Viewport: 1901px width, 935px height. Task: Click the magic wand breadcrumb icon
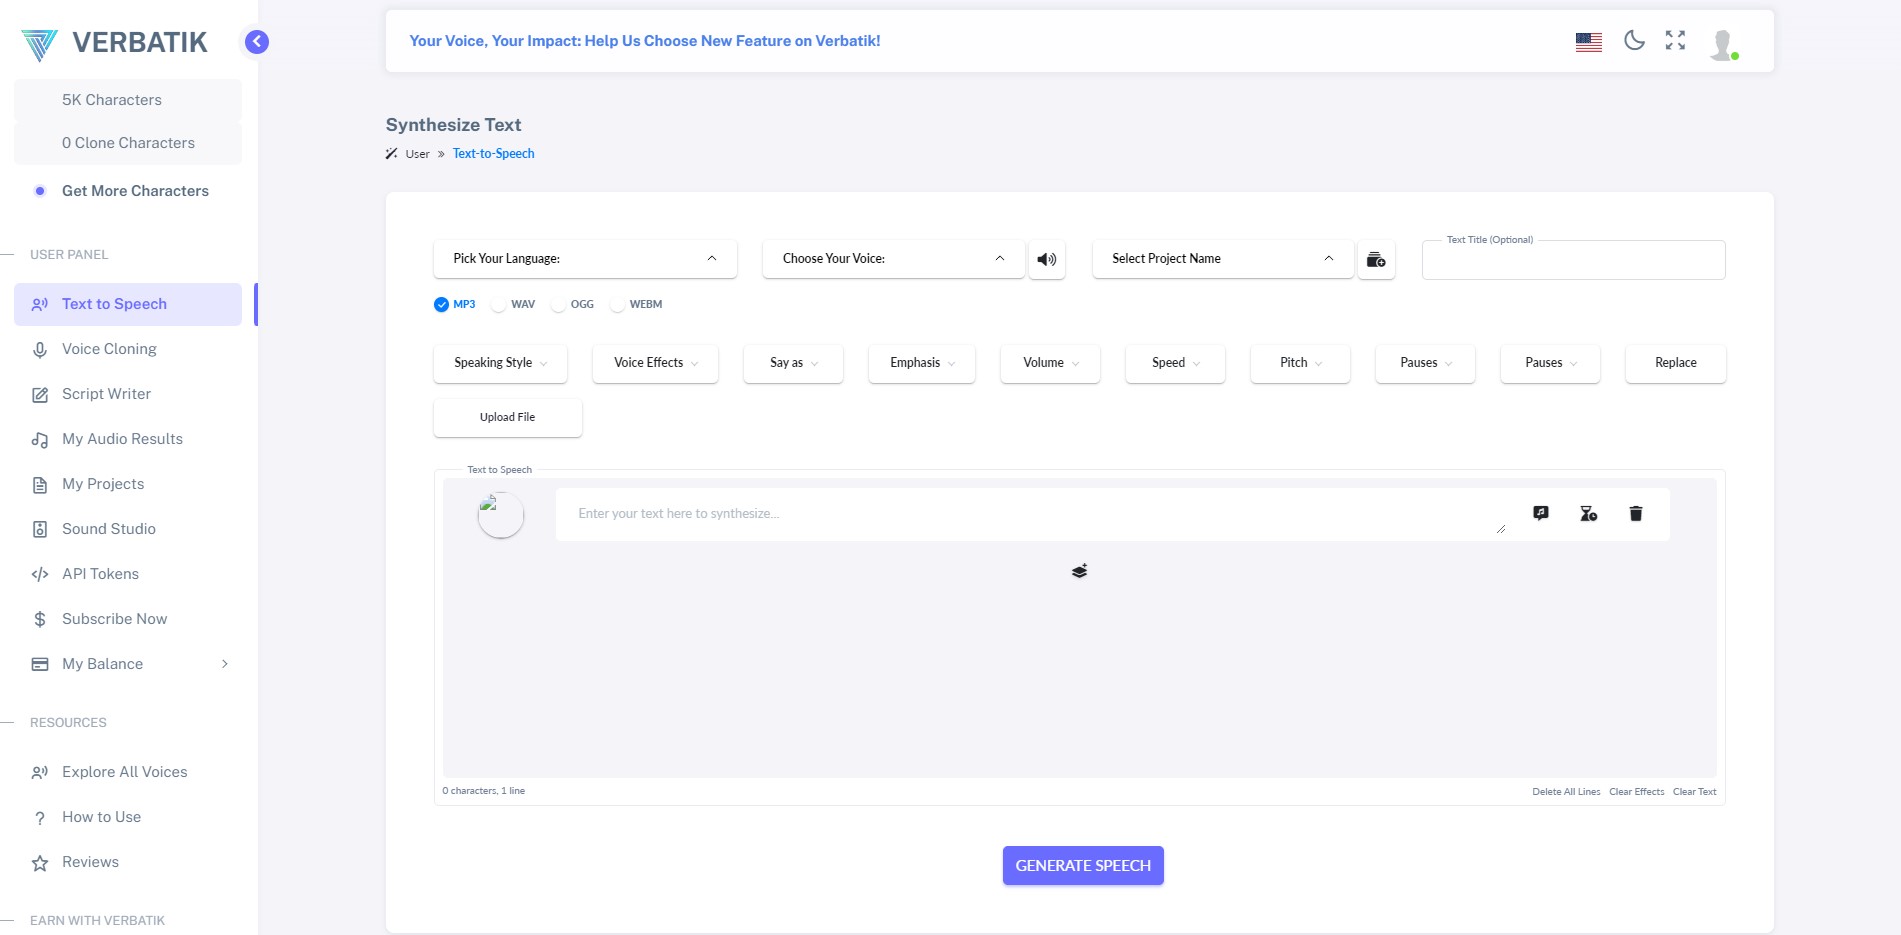[x=392, y=154]
